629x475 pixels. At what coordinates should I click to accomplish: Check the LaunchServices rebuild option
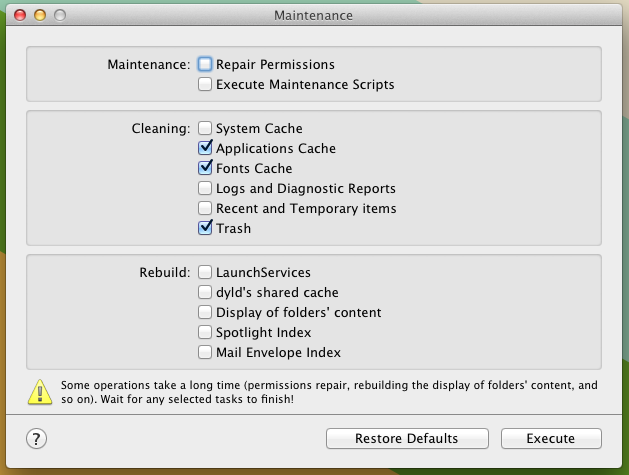click(x=205, y=272)
